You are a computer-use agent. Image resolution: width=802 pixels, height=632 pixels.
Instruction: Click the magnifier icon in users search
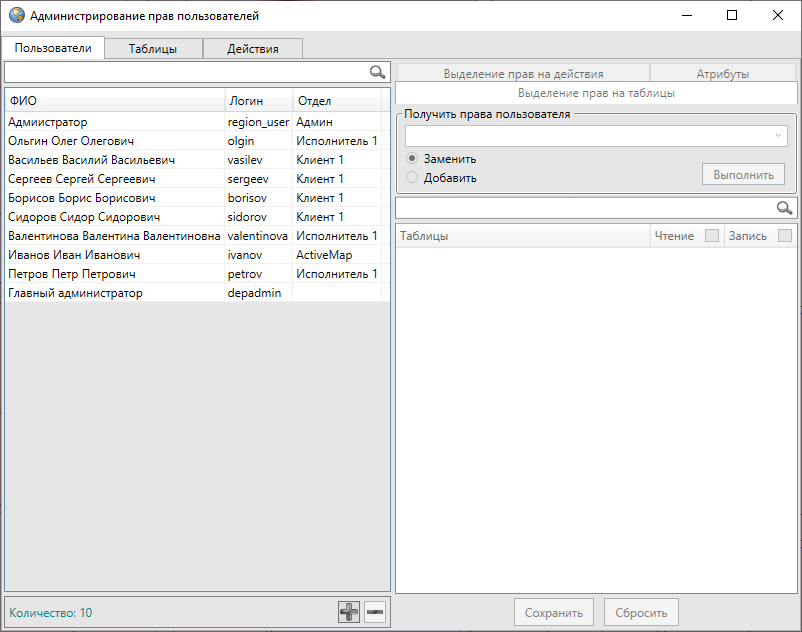377,72
